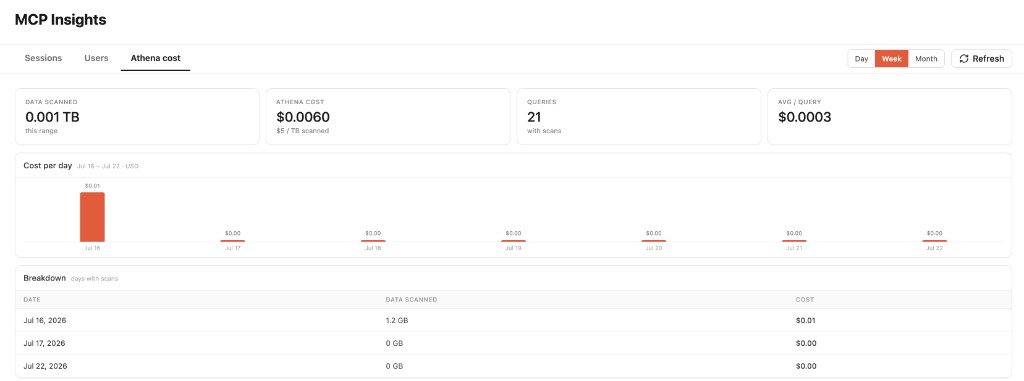Screen dimensions: 1024x381
Task: Click the Jul 20 bar in chart
Action: 654,241
